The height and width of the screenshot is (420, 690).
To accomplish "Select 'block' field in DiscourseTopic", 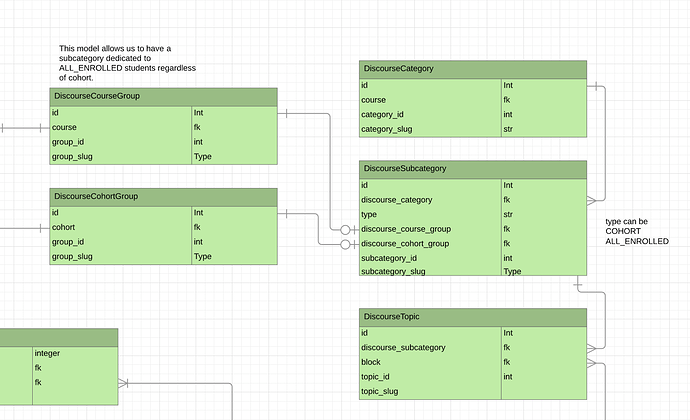I will click(x=371, y=362).
